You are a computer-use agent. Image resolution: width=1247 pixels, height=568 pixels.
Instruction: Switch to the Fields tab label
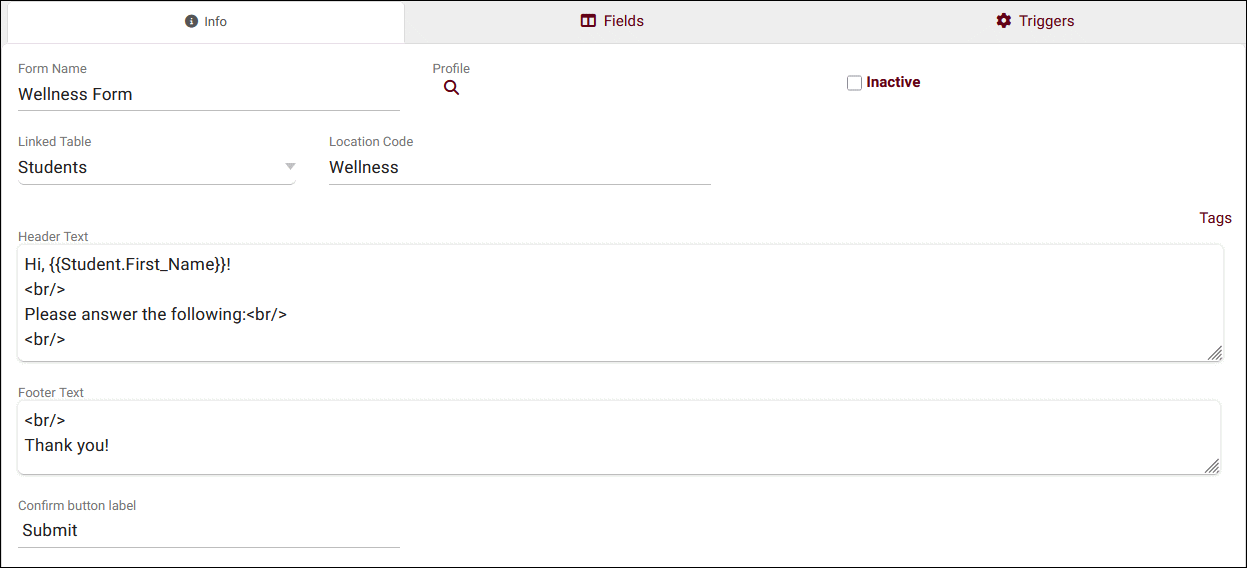click(x=624, y=21)
